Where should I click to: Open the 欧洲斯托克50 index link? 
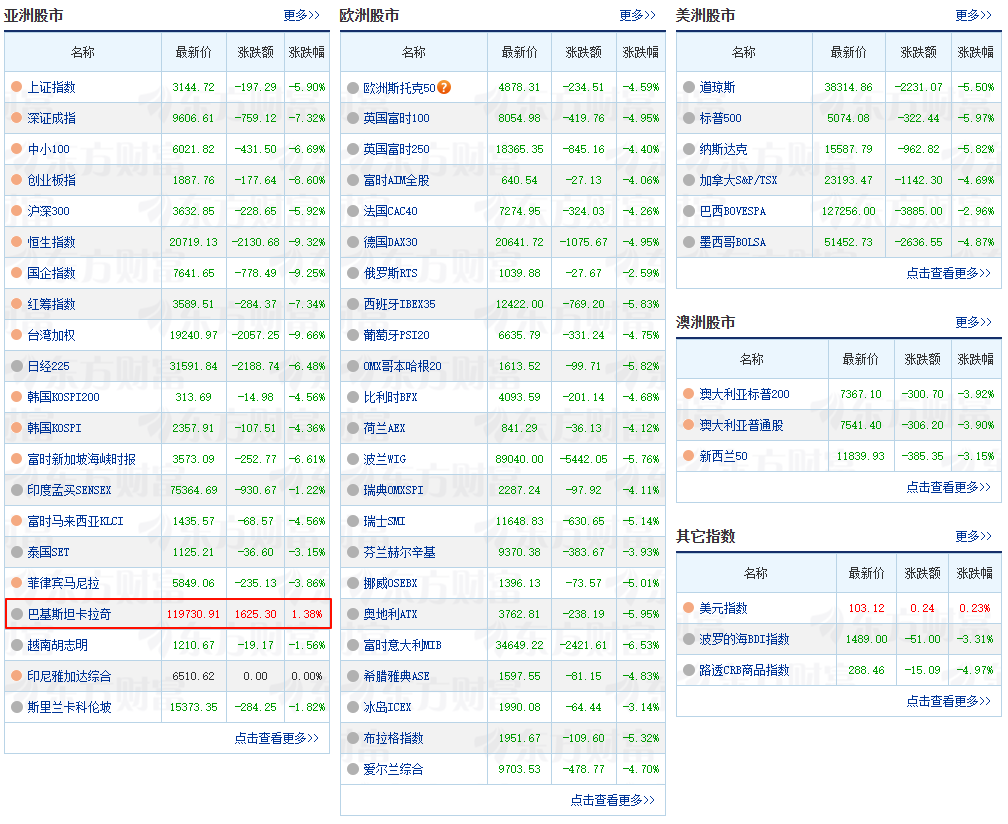pos(399,88)
